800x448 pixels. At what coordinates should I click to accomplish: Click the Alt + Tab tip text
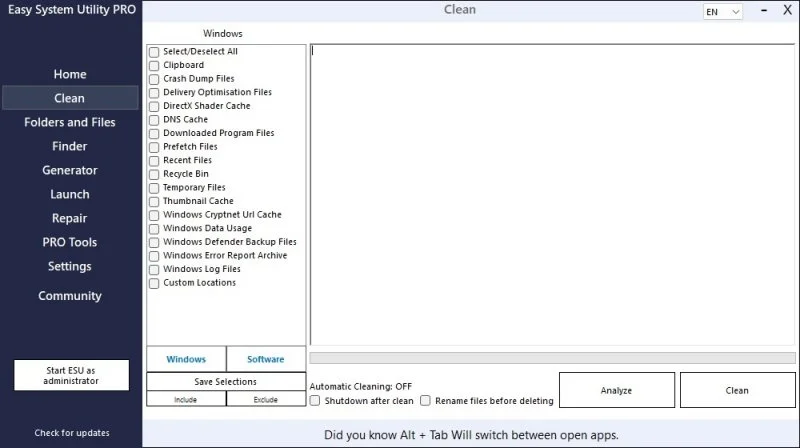click(471, 435)
